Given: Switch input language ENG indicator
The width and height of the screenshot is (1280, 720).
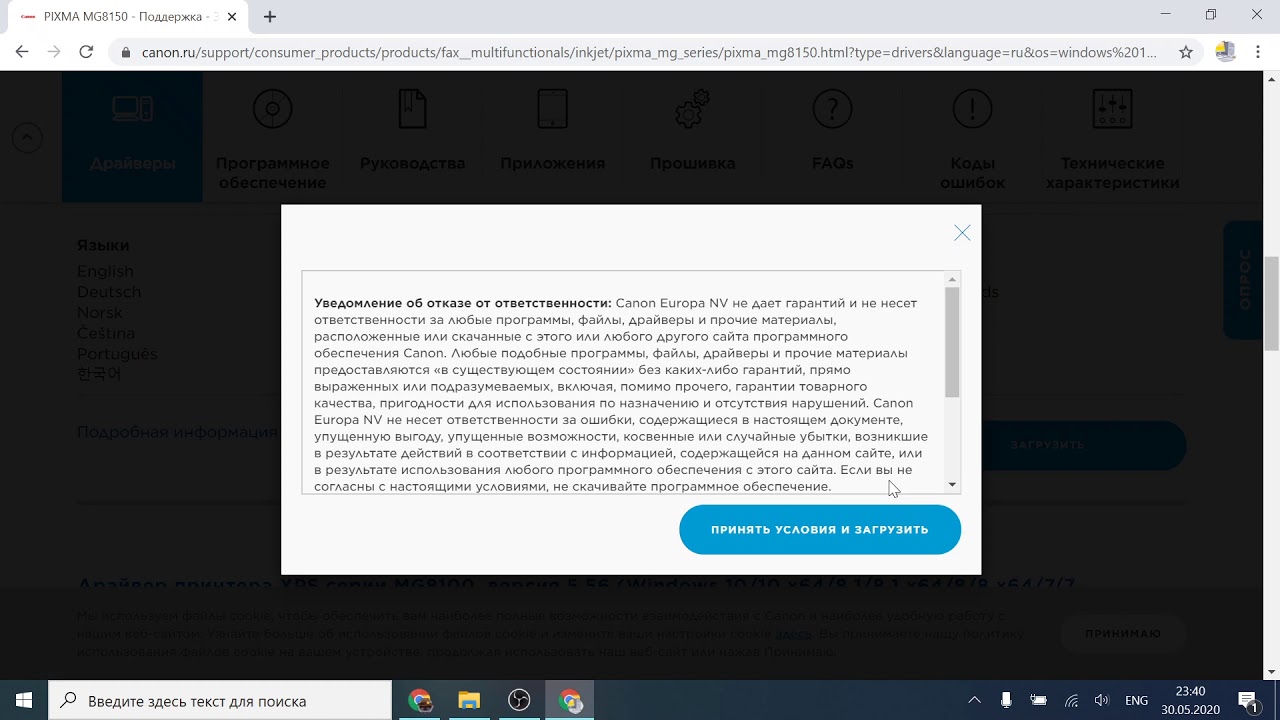Looking at the screenshot, I should tap(1136, 701).
